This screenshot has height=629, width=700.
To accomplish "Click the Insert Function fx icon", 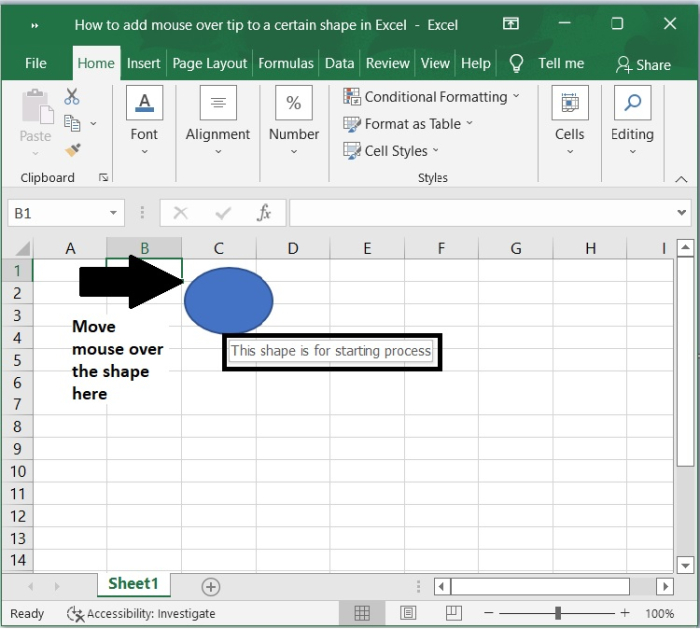I will (x=264, y=213).
